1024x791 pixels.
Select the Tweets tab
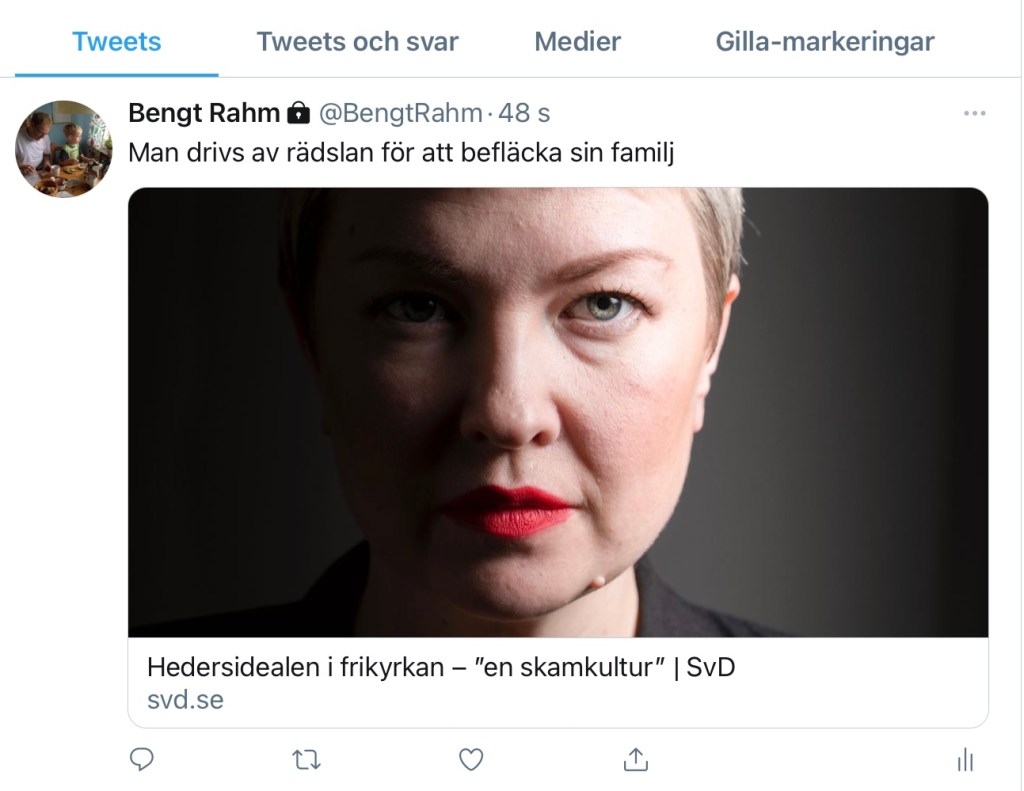pyautogui.click(x=117, y=42)
